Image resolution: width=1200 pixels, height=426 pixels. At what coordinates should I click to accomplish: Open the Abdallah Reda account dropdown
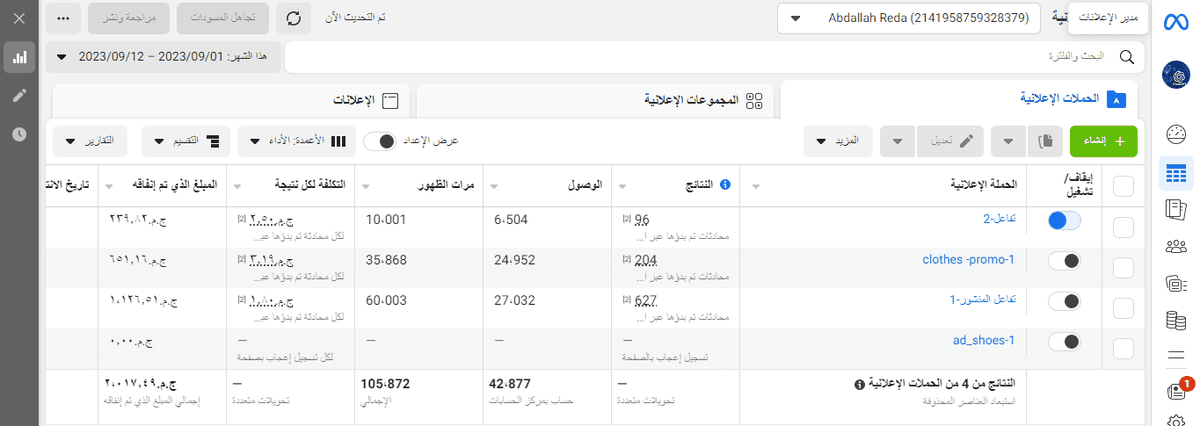(910, 18)
